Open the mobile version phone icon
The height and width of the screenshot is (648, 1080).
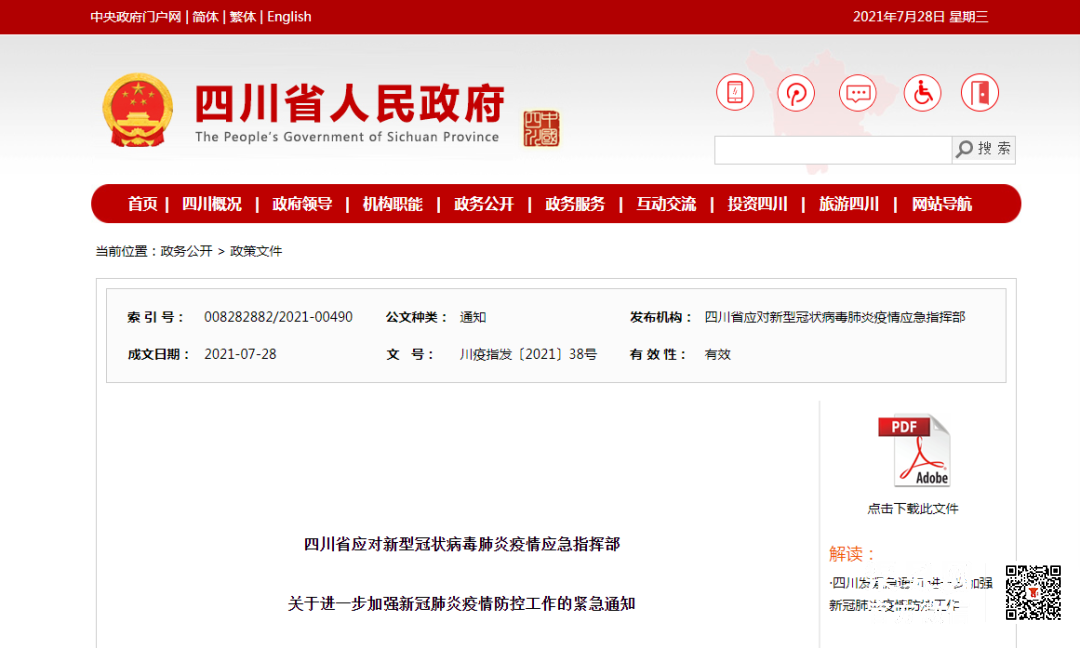735,92
